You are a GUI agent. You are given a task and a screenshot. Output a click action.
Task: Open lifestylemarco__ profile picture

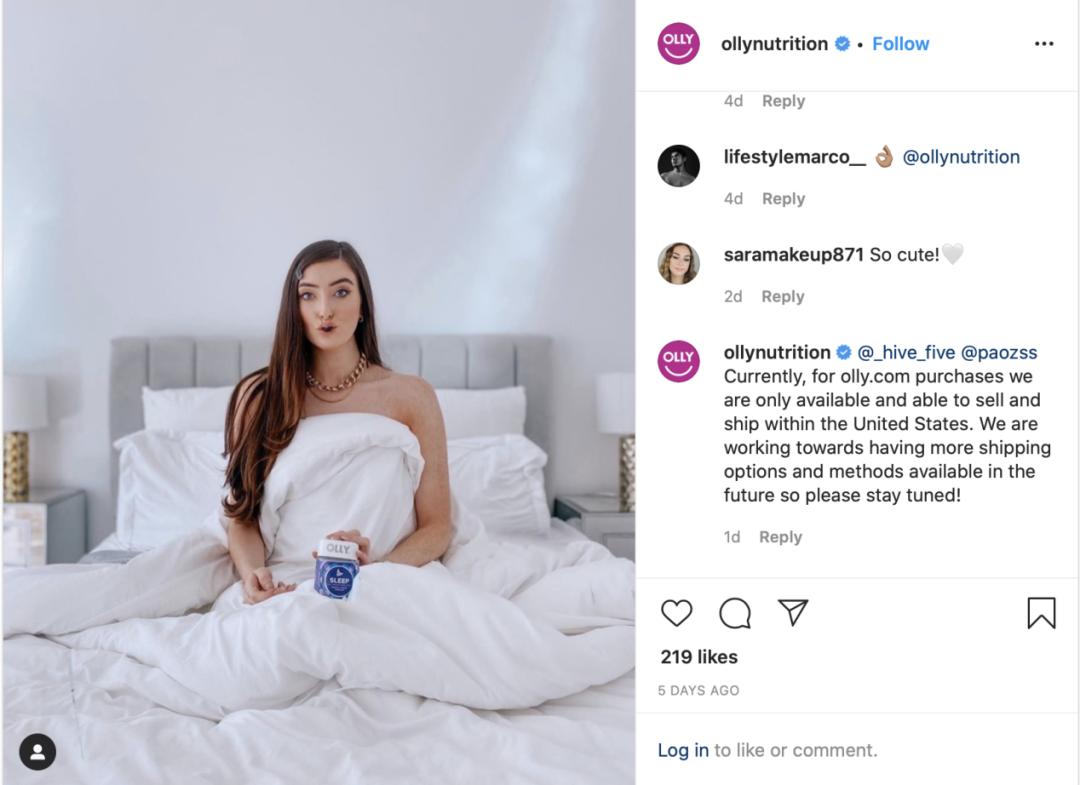tap(678, 166)
